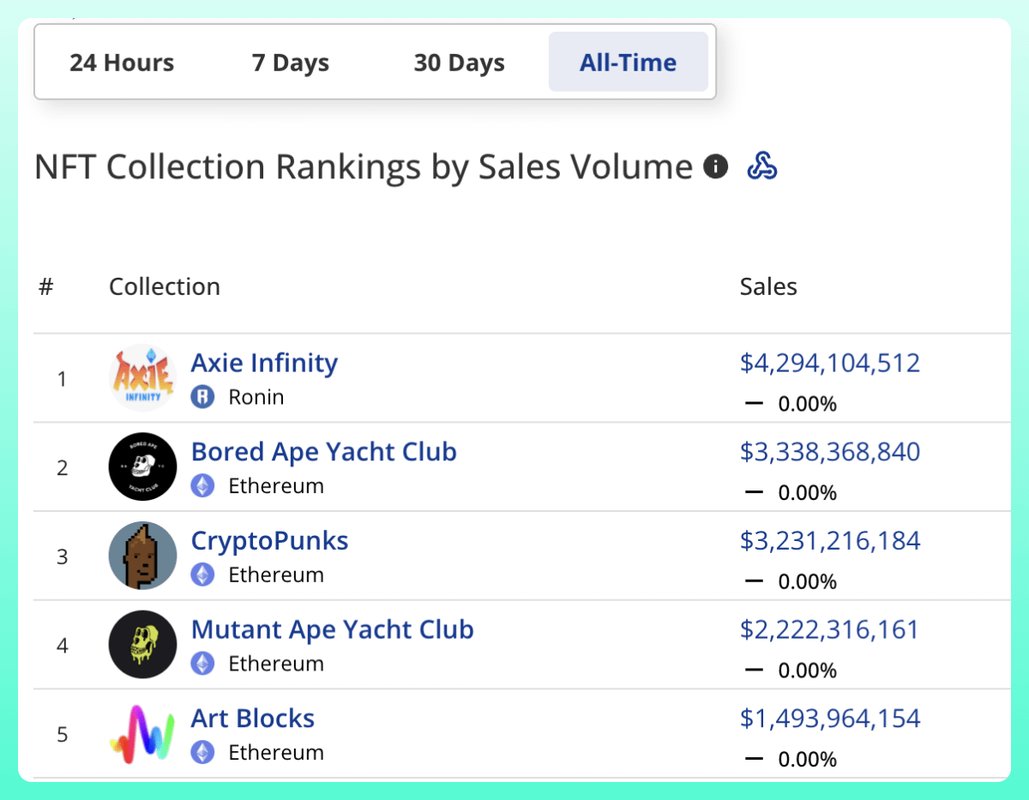This screenshot has width=1029, height=800.
Task: Open the Axie Infinity collection link
Action: pos(264,362)
